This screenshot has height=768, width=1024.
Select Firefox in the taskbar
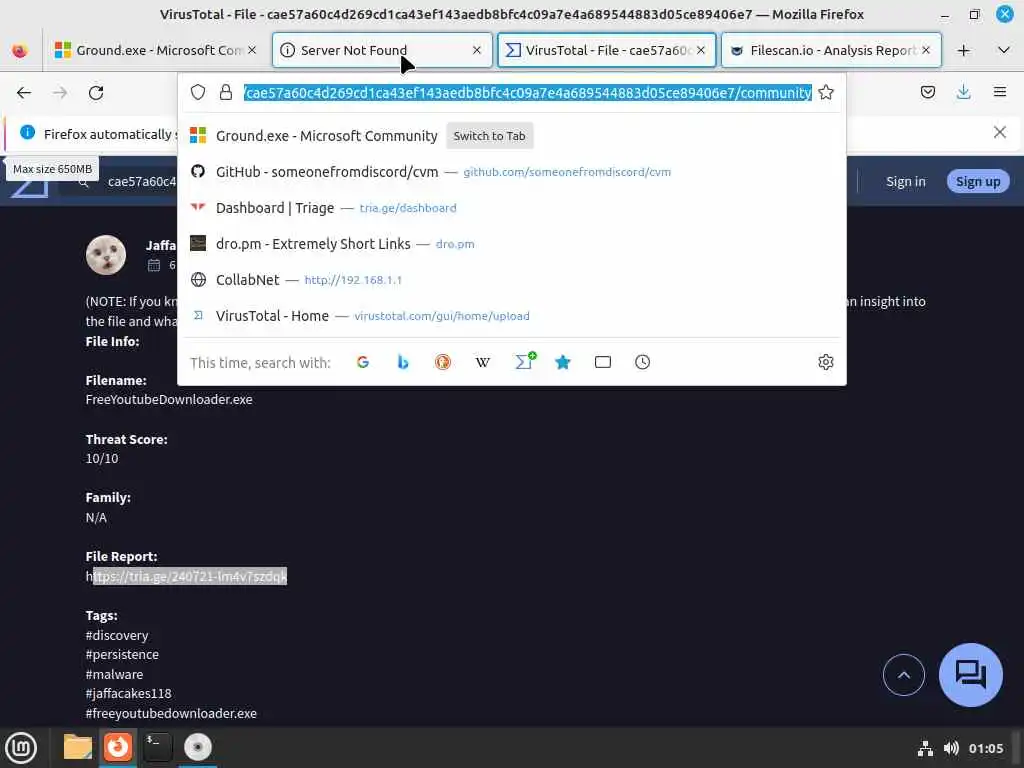(118, 747)
